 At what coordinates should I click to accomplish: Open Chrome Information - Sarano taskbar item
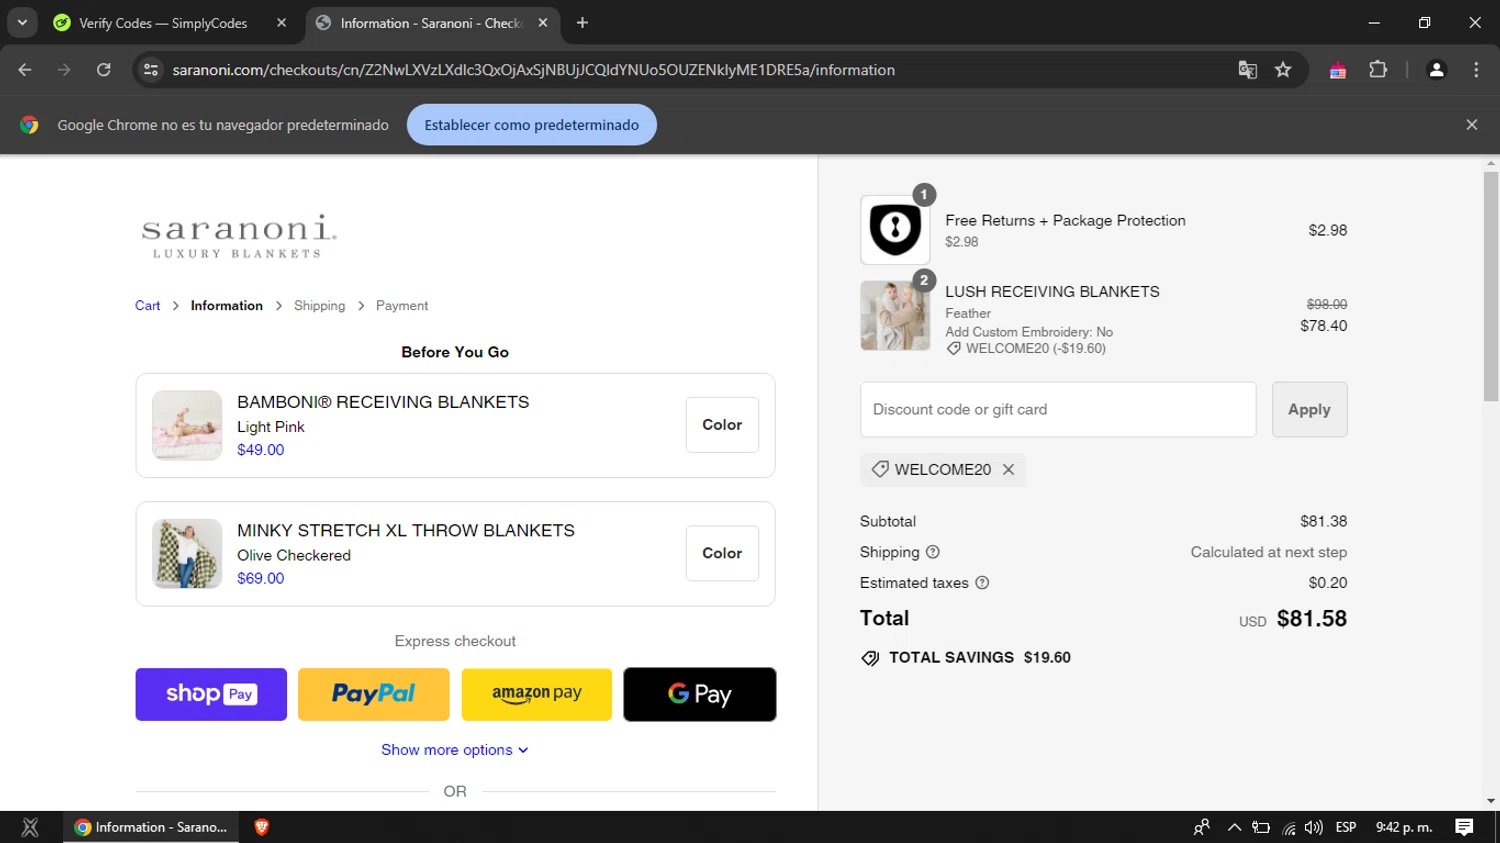151,827
